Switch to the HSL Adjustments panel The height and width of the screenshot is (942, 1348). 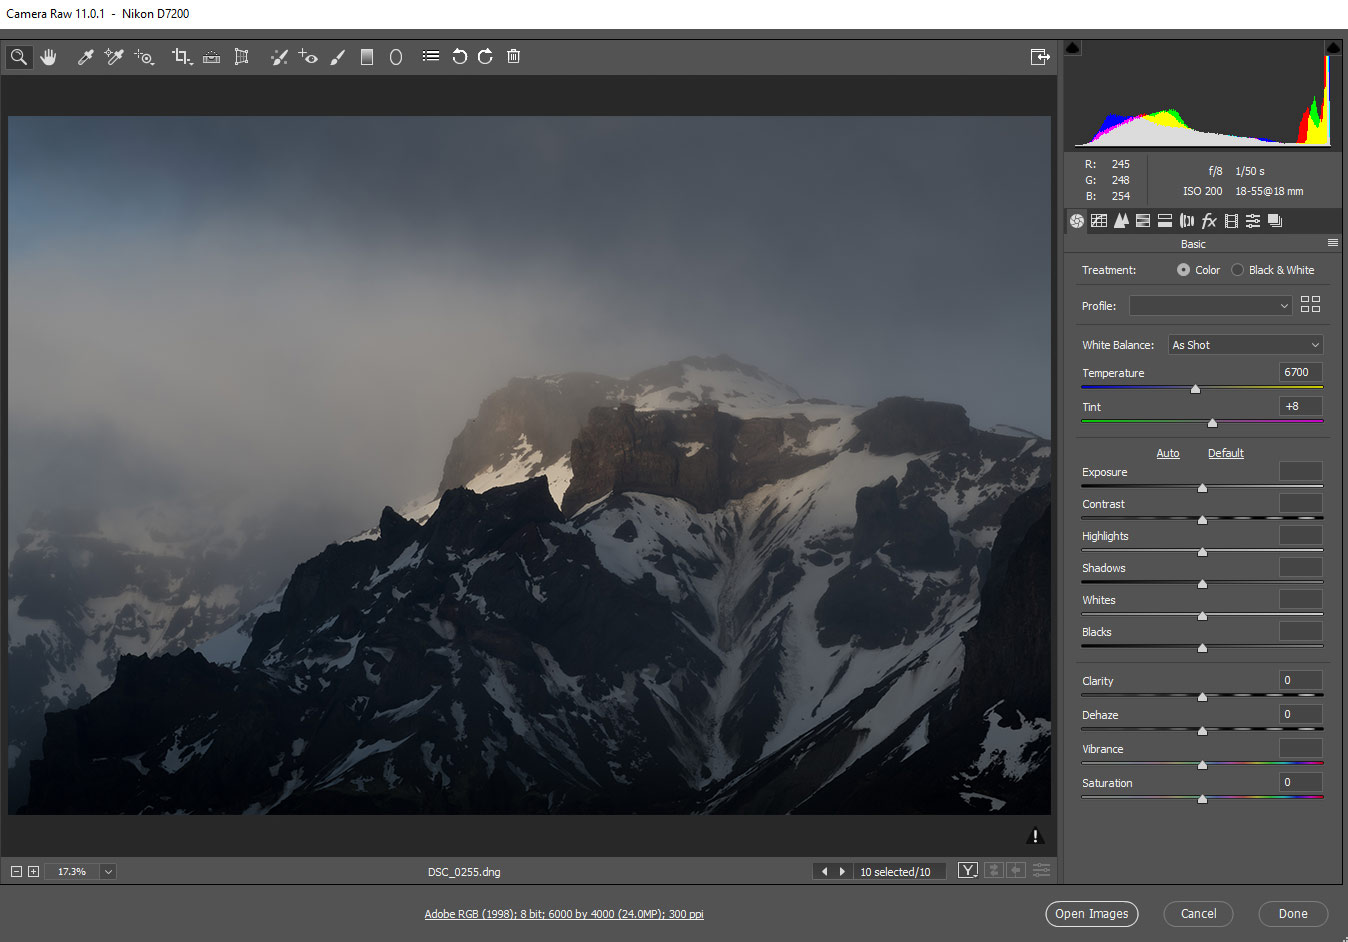click(1143, 221)
